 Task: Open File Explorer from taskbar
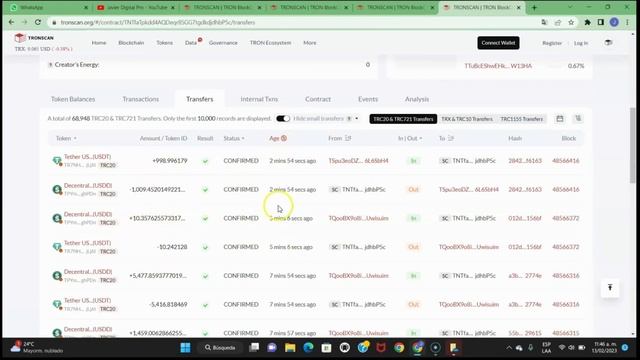(290, 347)
